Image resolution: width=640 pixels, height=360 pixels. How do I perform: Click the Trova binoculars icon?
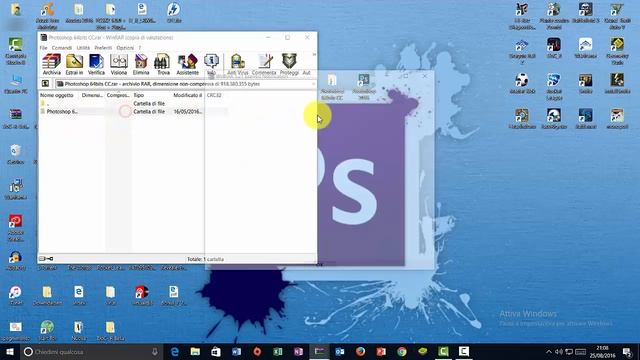[163, 64]
